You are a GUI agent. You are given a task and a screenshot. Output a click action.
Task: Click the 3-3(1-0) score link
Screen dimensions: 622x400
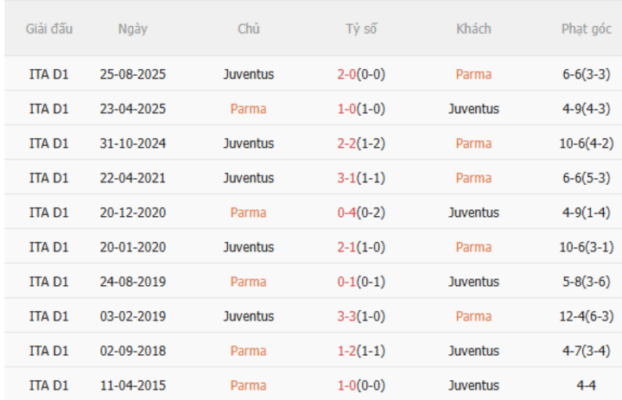361,316
